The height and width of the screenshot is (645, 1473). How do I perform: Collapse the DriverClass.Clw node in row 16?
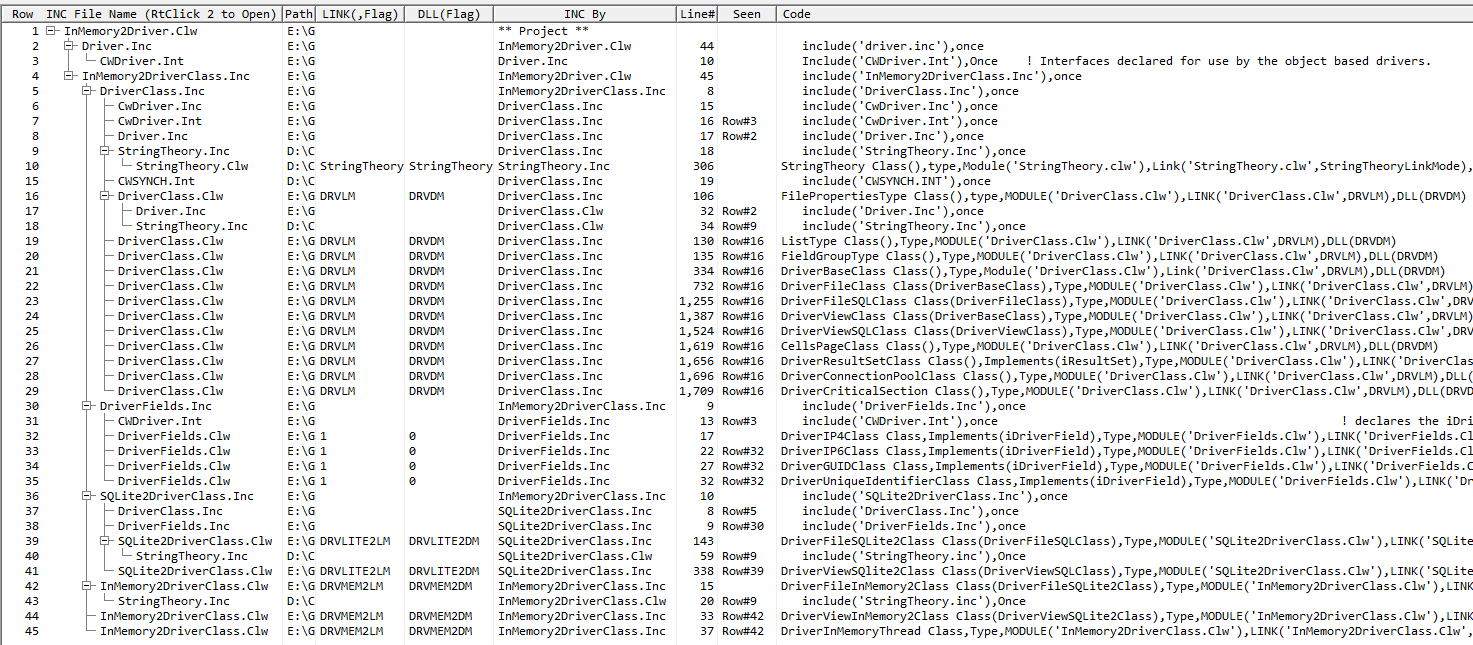pos(106,196)
